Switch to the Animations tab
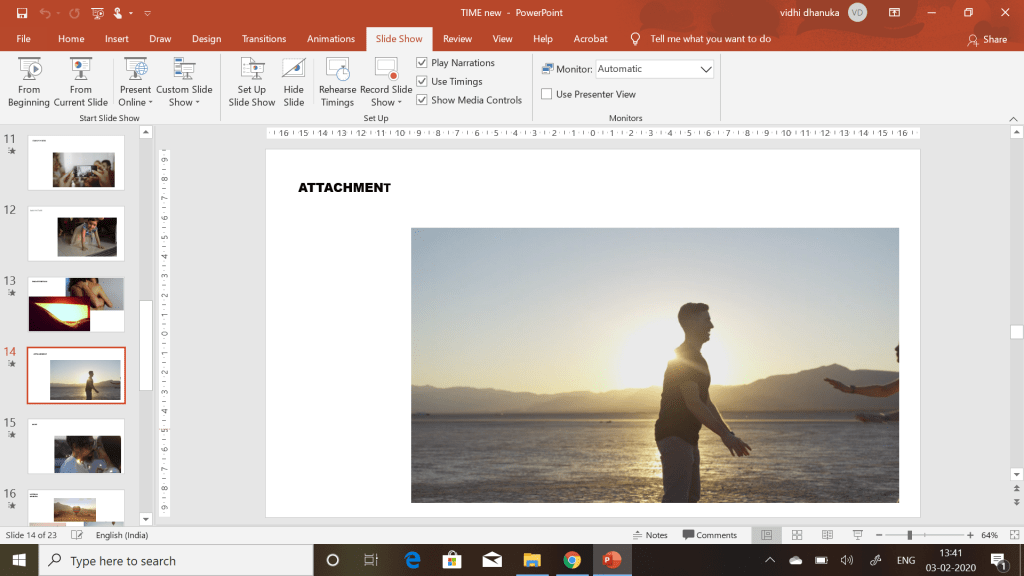 [330, 39]
